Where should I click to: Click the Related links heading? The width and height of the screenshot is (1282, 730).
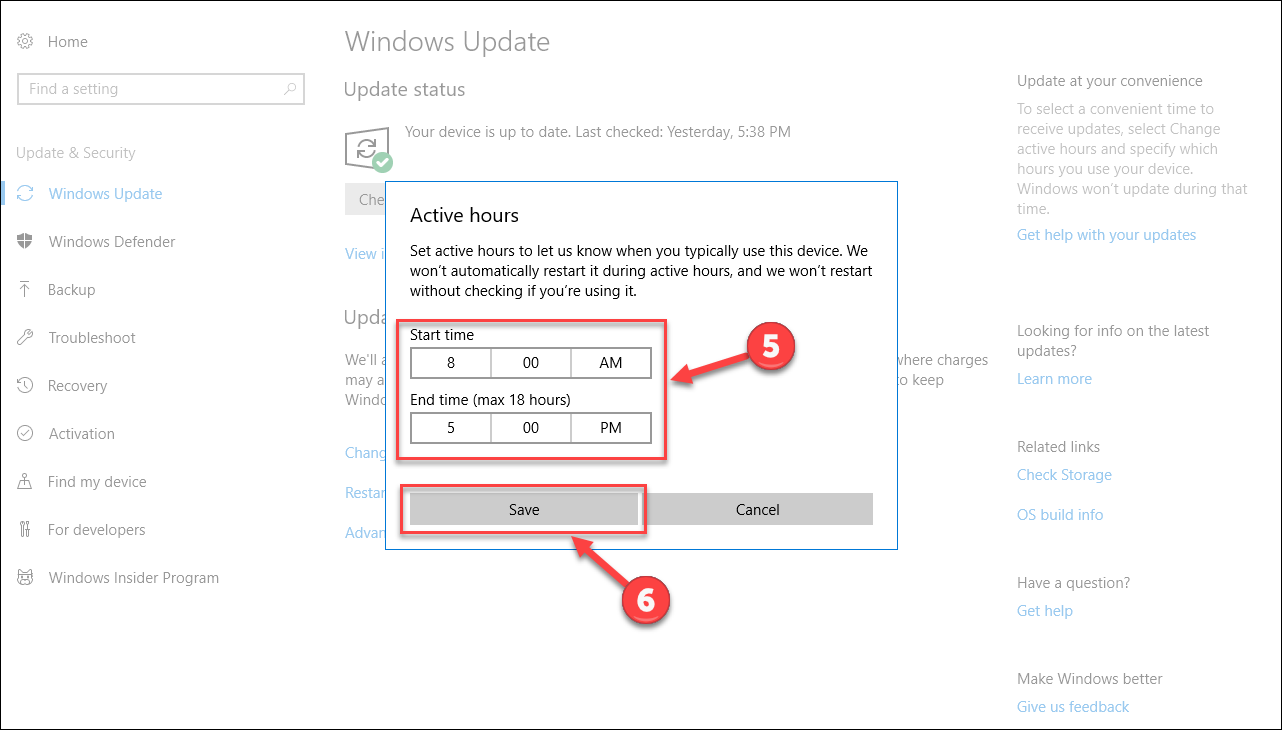tap(1058, 447)
